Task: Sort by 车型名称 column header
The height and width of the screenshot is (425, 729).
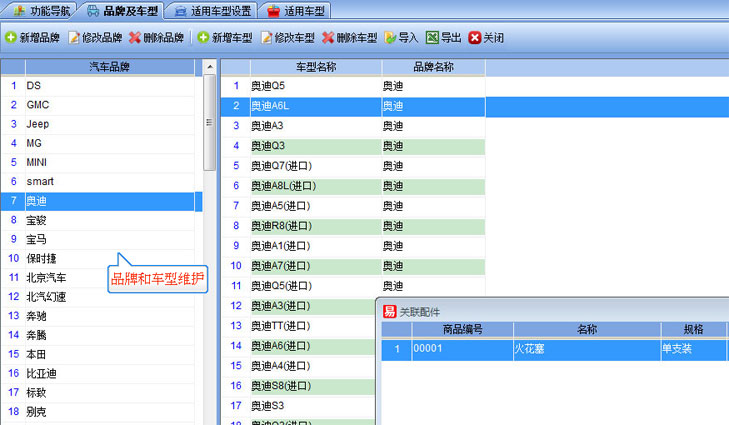Action: click(x=315, y=67)
